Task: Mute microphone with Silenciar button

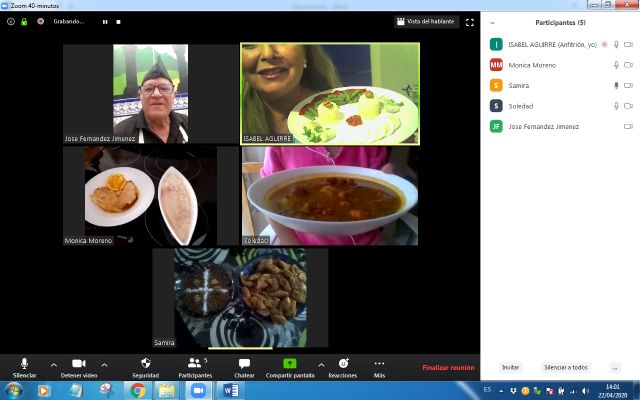Action: (x=24, y=364)
